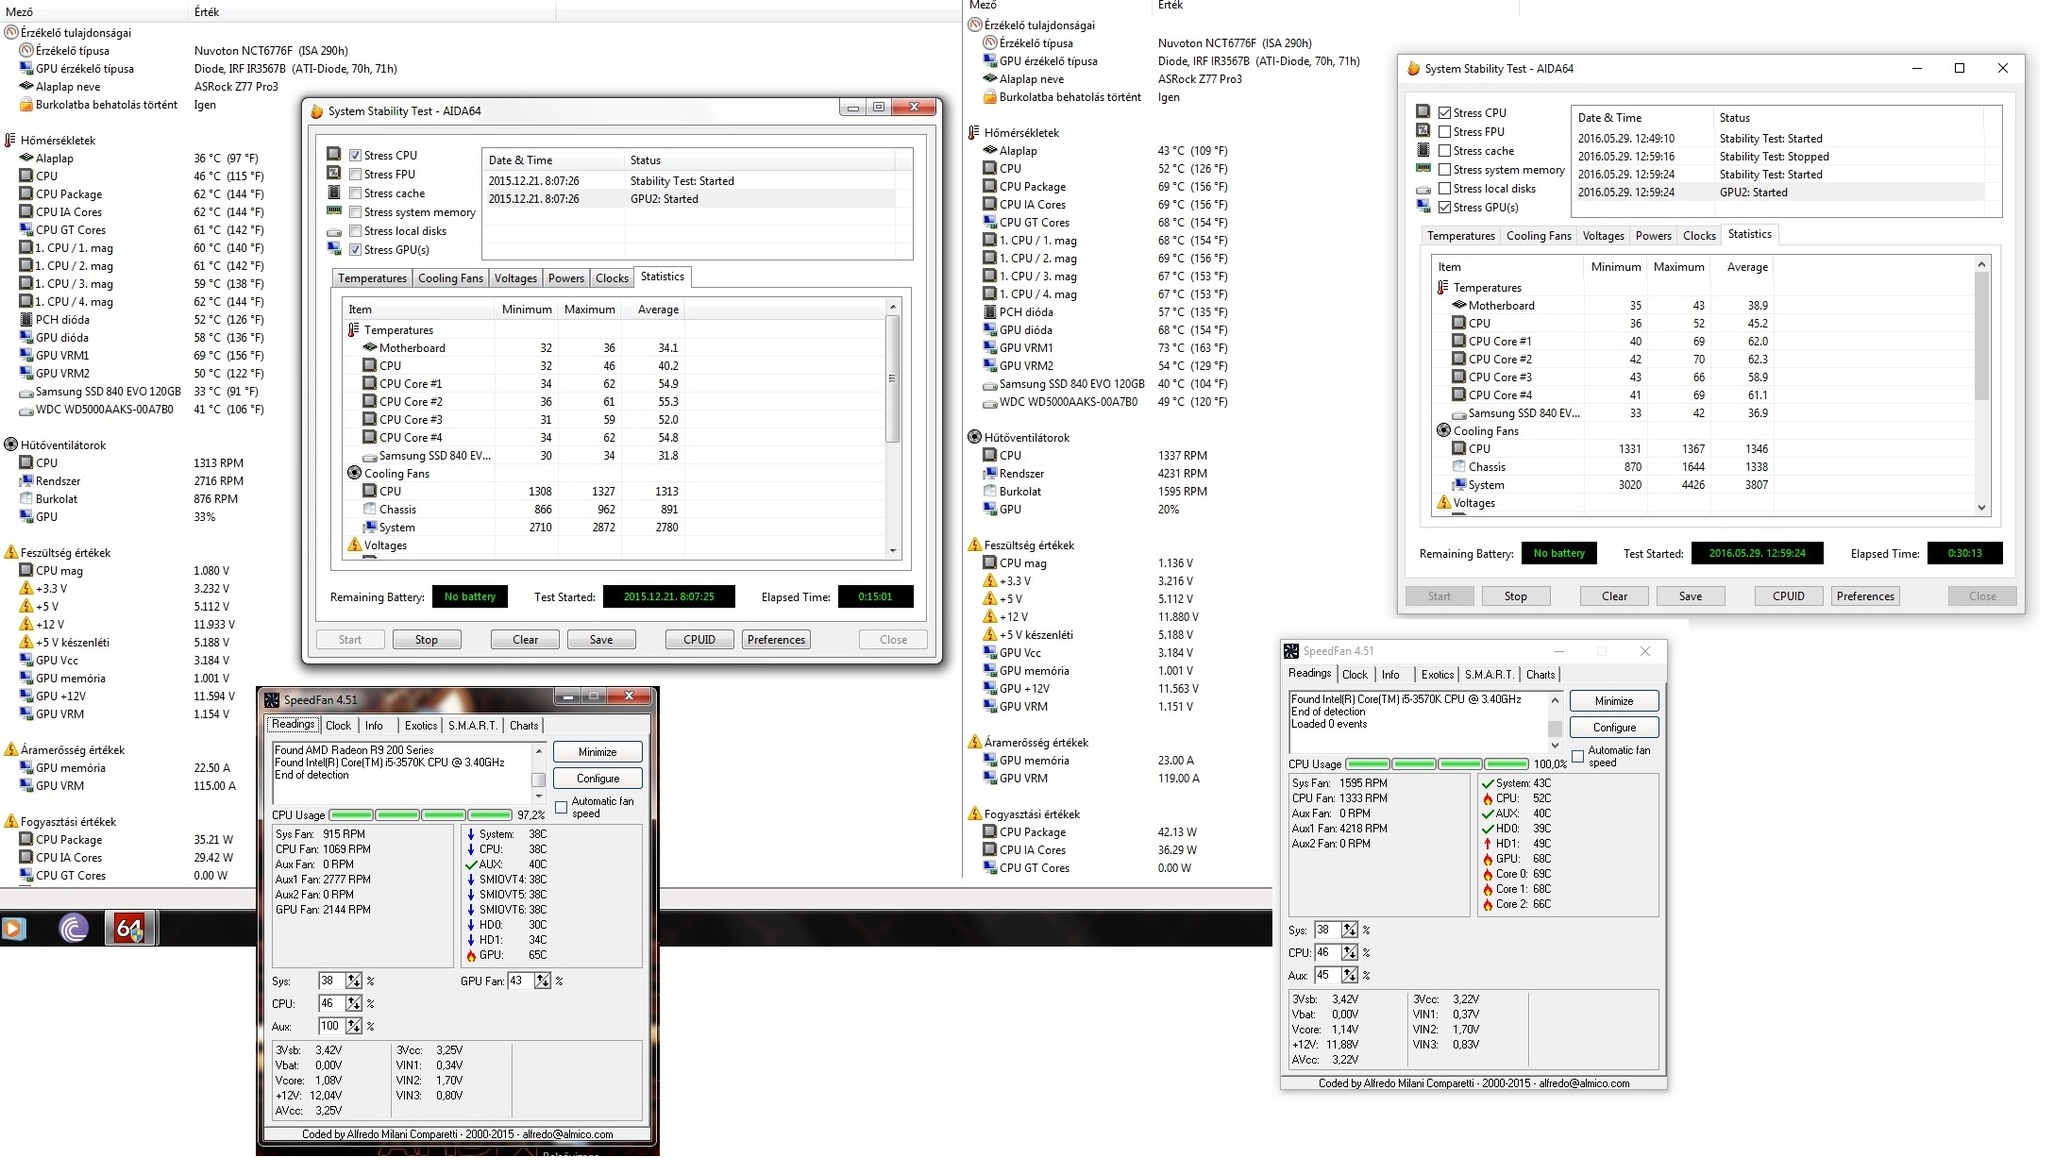Click scroll-down arrow of SpeedFan AMD detection log

click(538, 797)
